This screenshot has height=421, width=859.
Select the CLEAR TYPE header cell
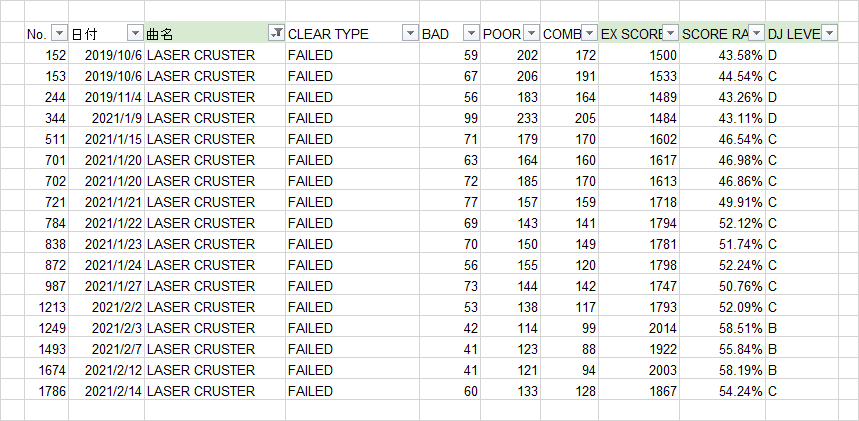[352, 33]
